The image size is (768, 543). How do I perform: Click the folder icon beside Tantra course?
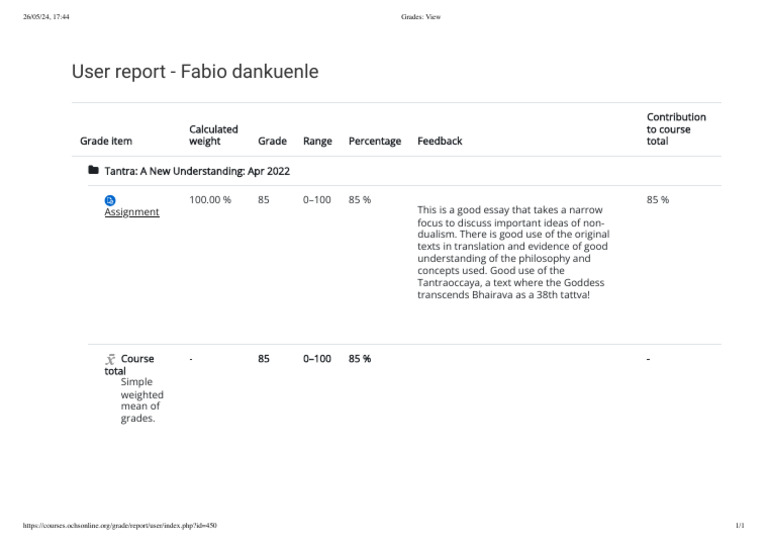(x=93, y=170)
